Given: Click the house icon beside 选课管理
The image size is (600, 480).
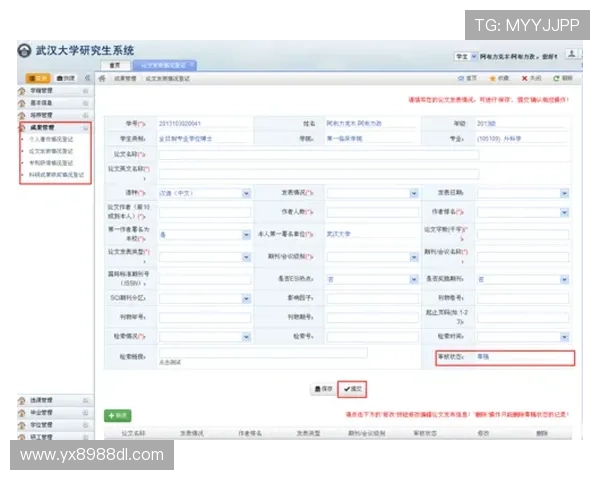Looking at the screenshot, I should (x=22, y=400).
